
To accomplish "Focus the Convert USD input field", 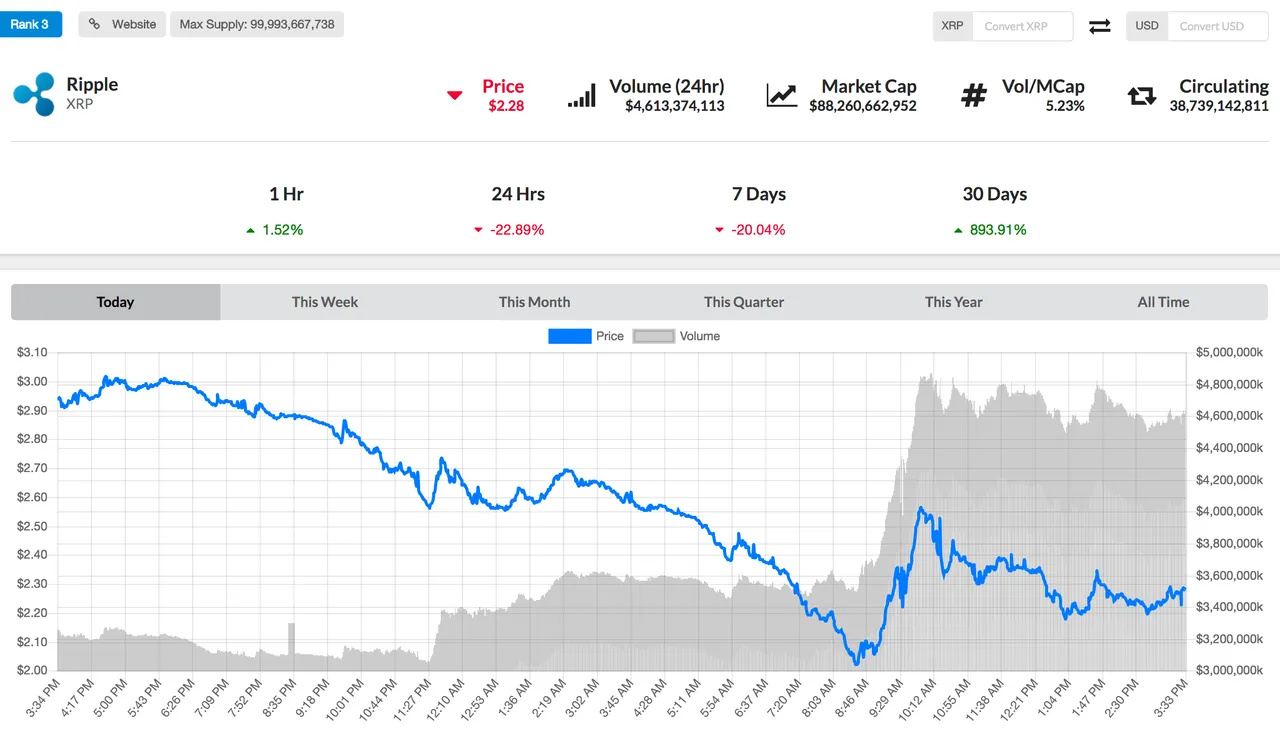I will [x=1217, y=26].
